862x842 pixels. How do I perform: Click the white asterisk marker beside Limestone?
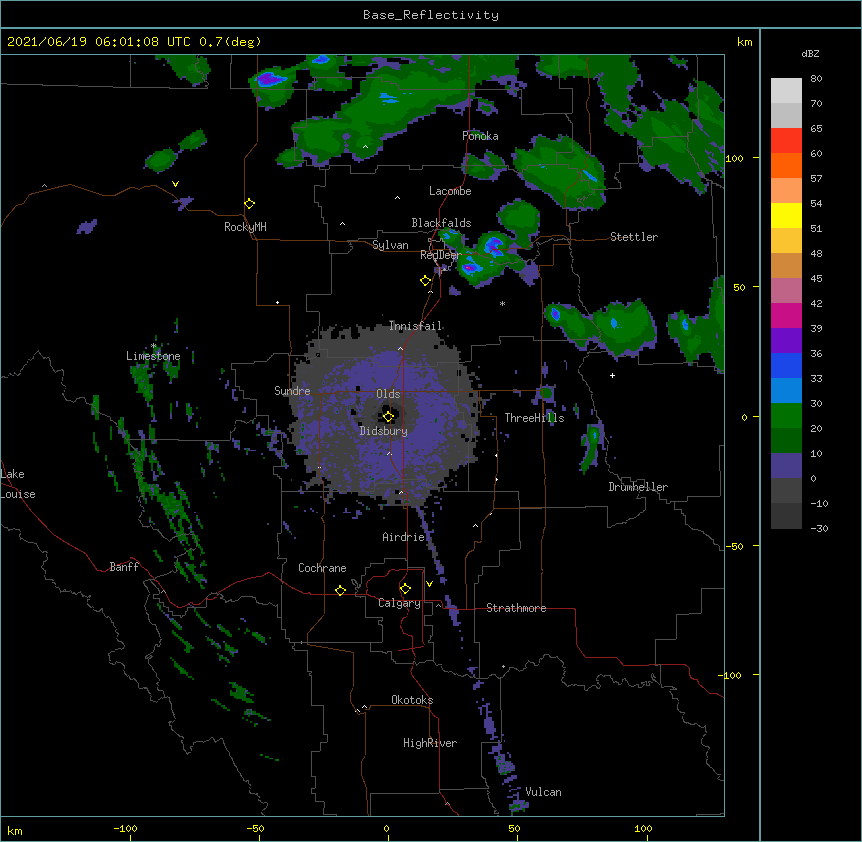coord(154,346)
